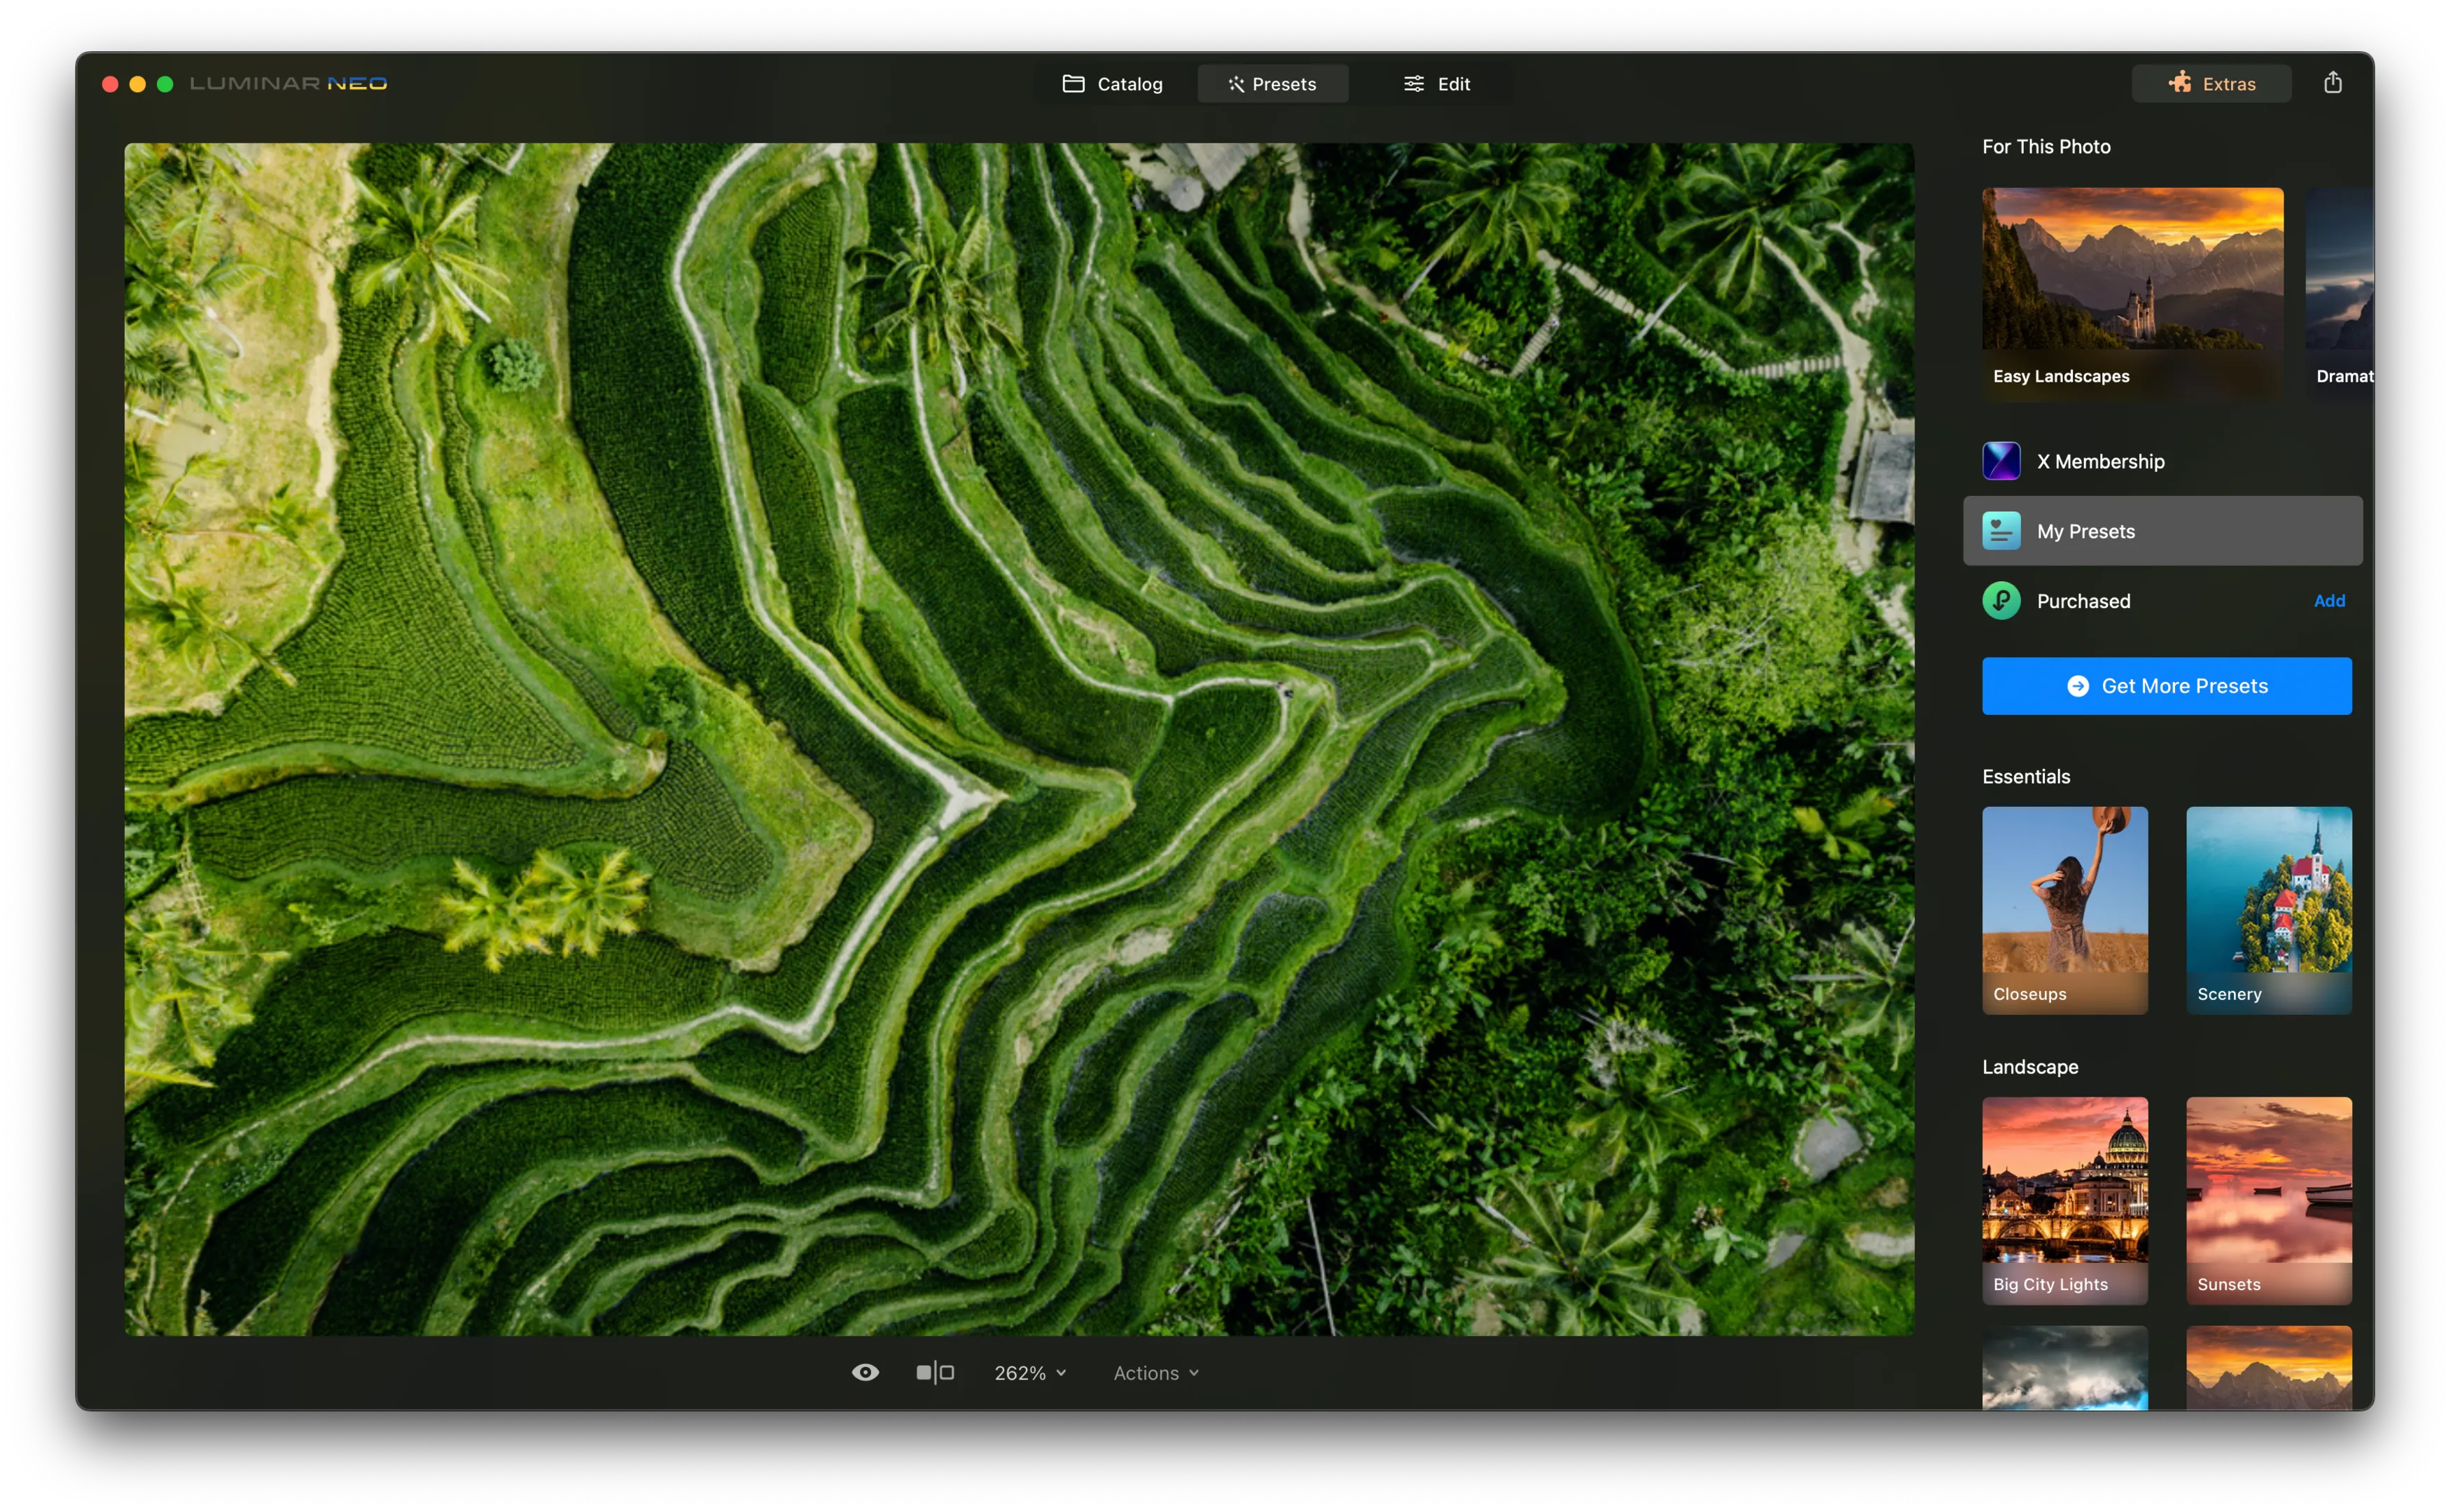Click the Get More Presets button

click(x=2166, y=686)
